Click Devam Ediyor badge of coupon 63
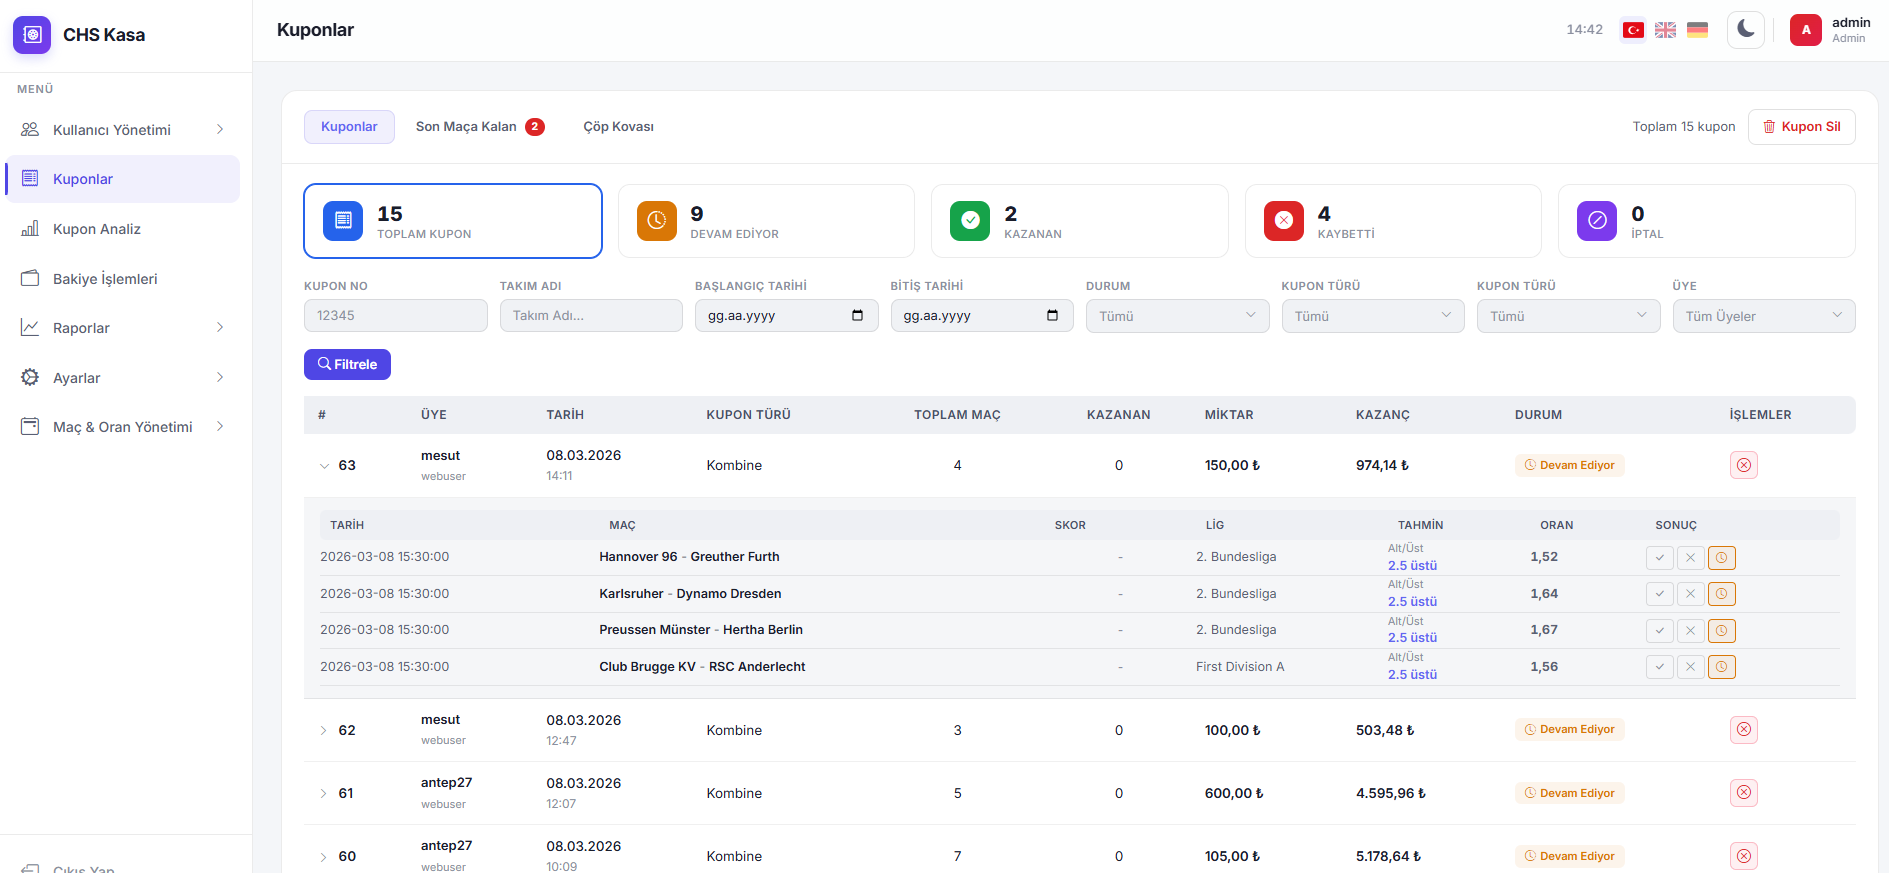This screenshot has width=1889, height=873. click(x=1570, y=465)
